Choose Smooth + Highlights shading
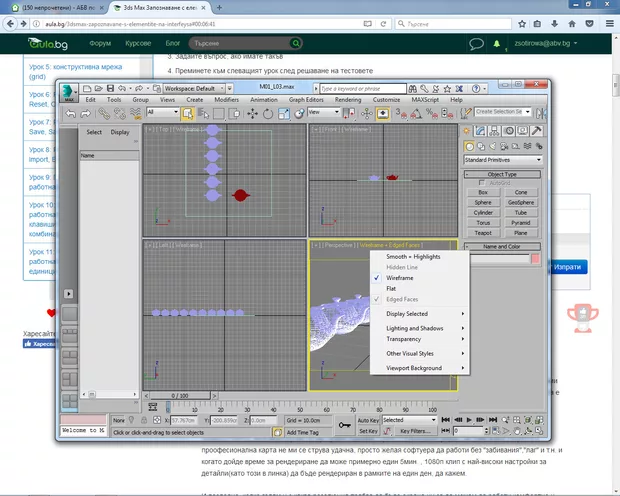This screenshot has height=496, width=620. (413, 258)
